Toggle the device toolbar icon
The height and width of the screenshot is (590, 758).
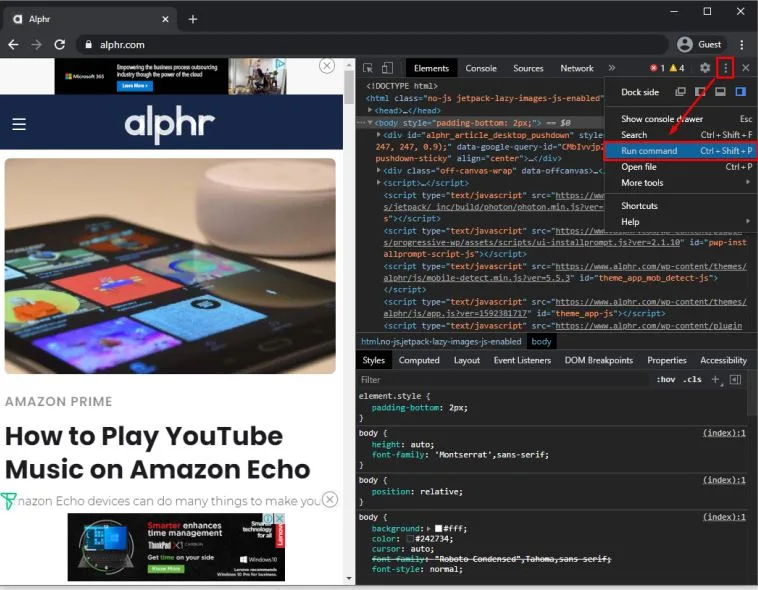pos(387,68)
